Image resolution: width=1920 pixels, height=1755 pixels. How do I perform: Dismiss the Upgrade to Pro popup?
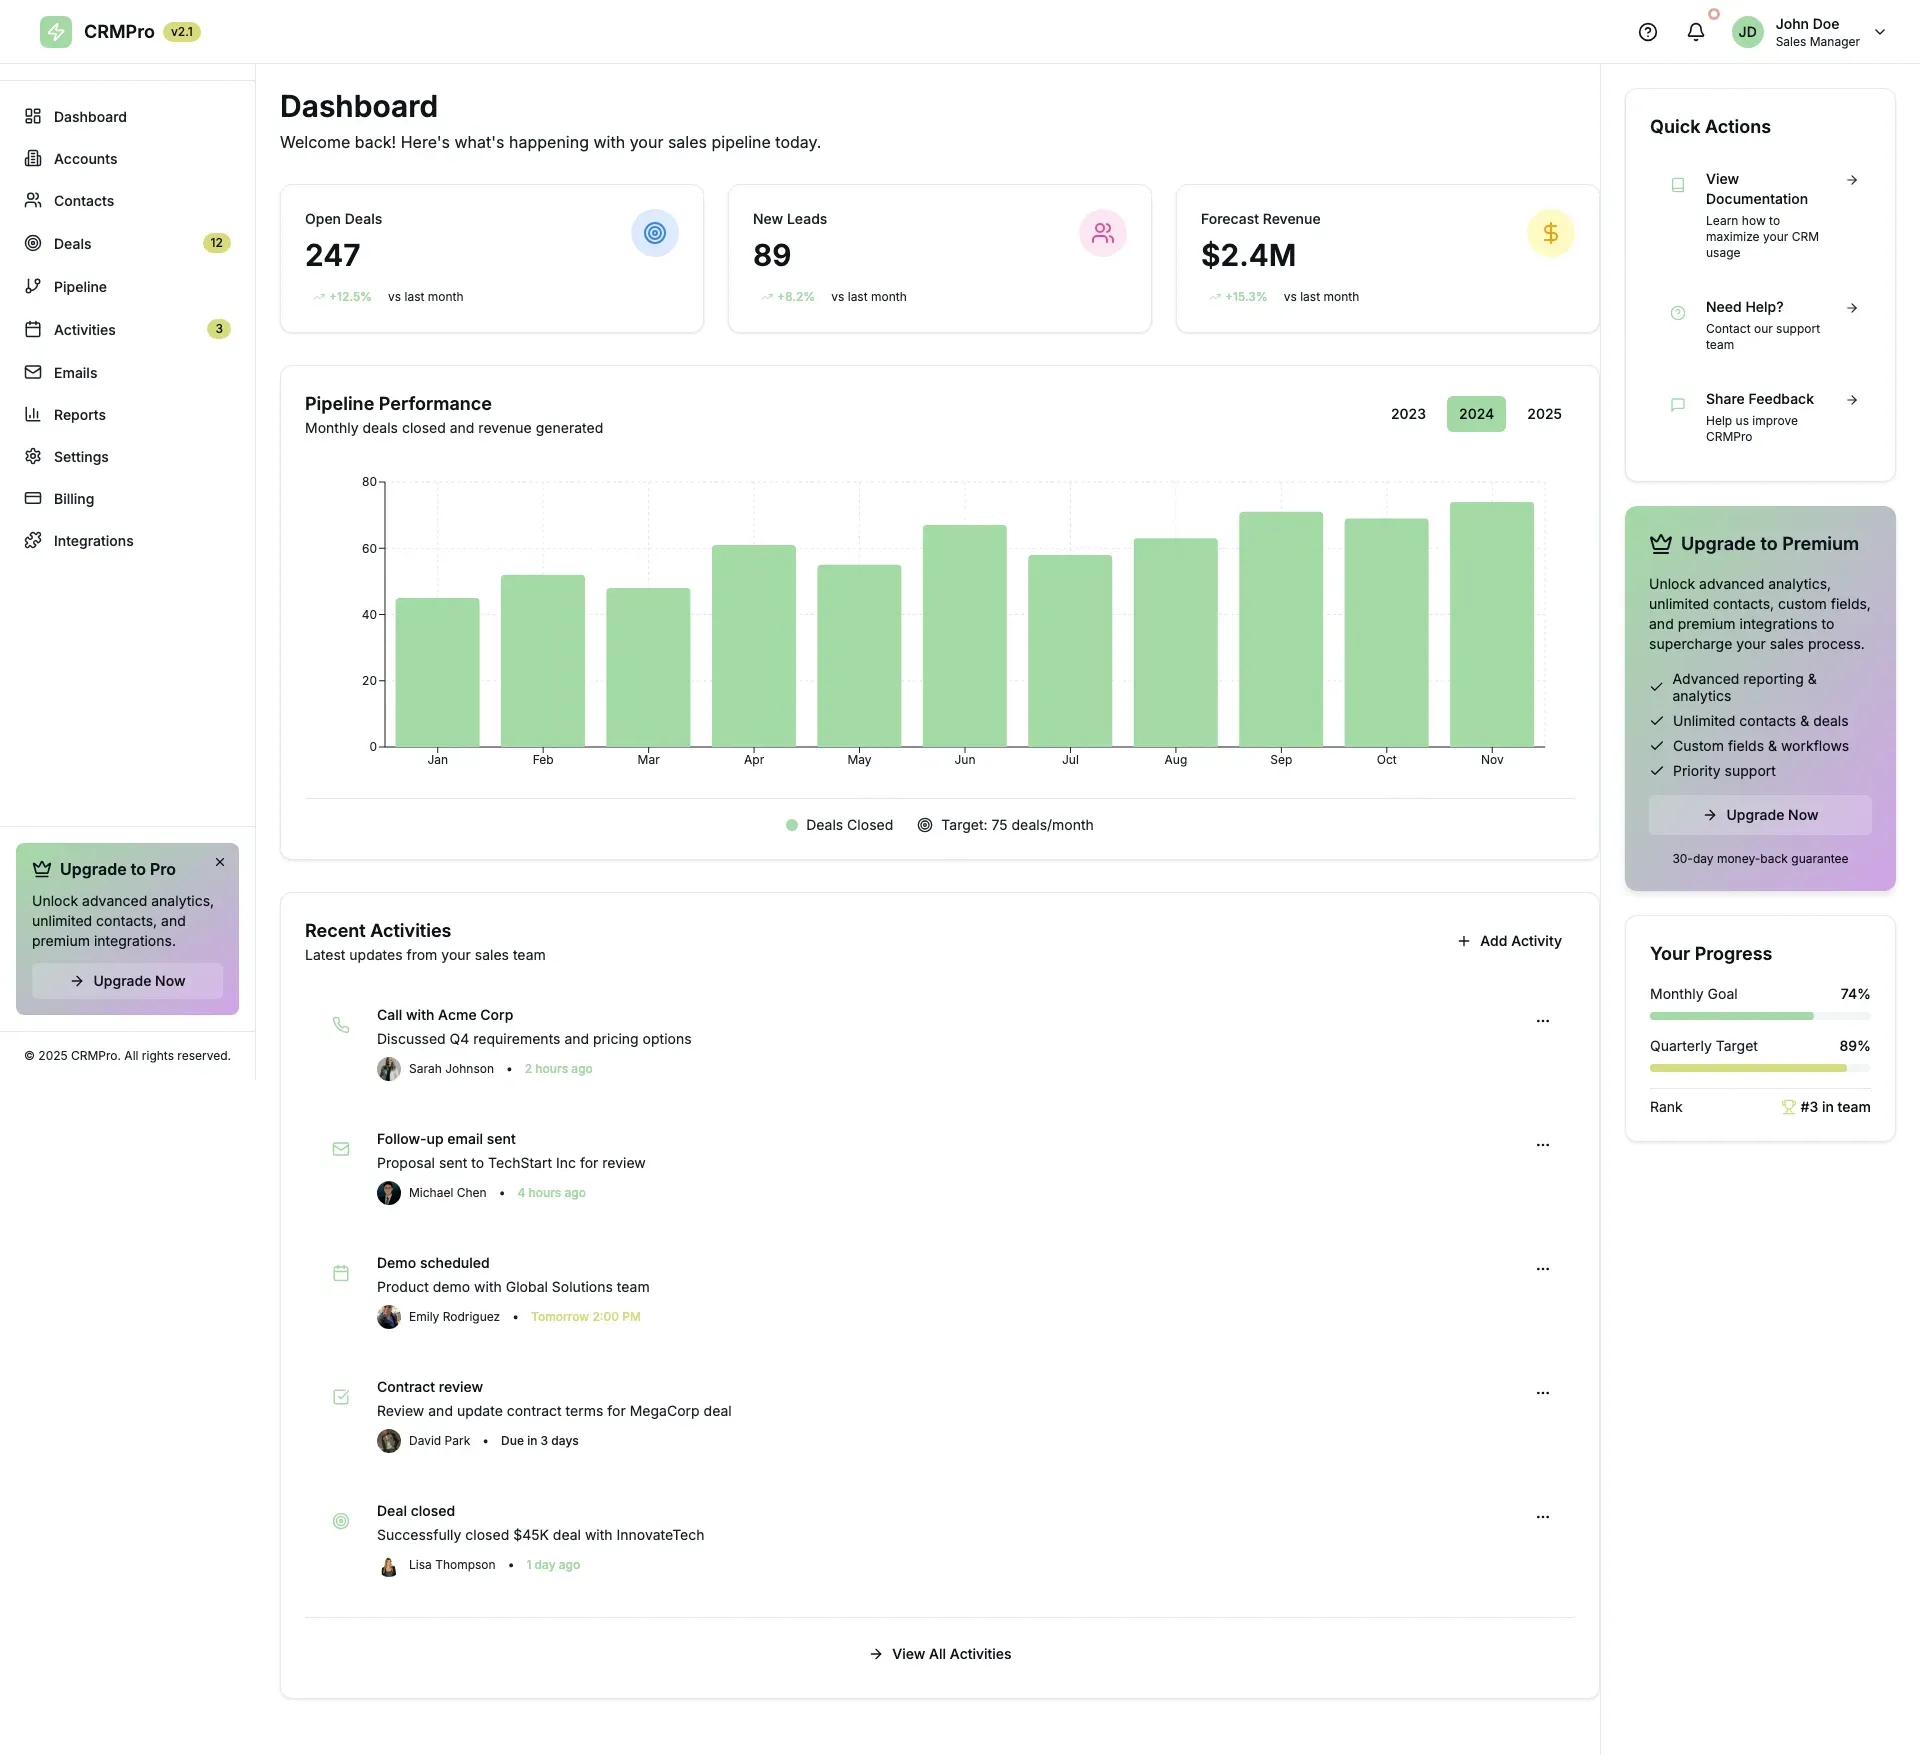(219, 862)
